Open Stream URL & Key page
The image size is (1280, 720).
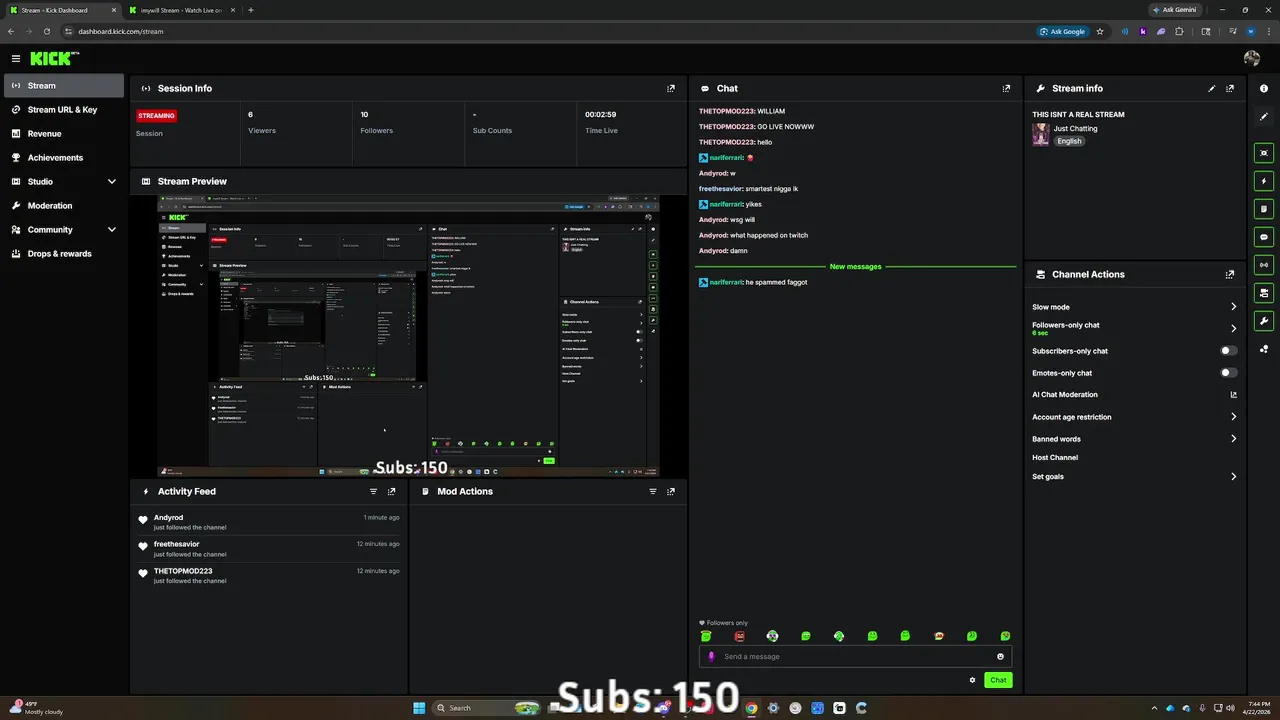tap(64, 110)
